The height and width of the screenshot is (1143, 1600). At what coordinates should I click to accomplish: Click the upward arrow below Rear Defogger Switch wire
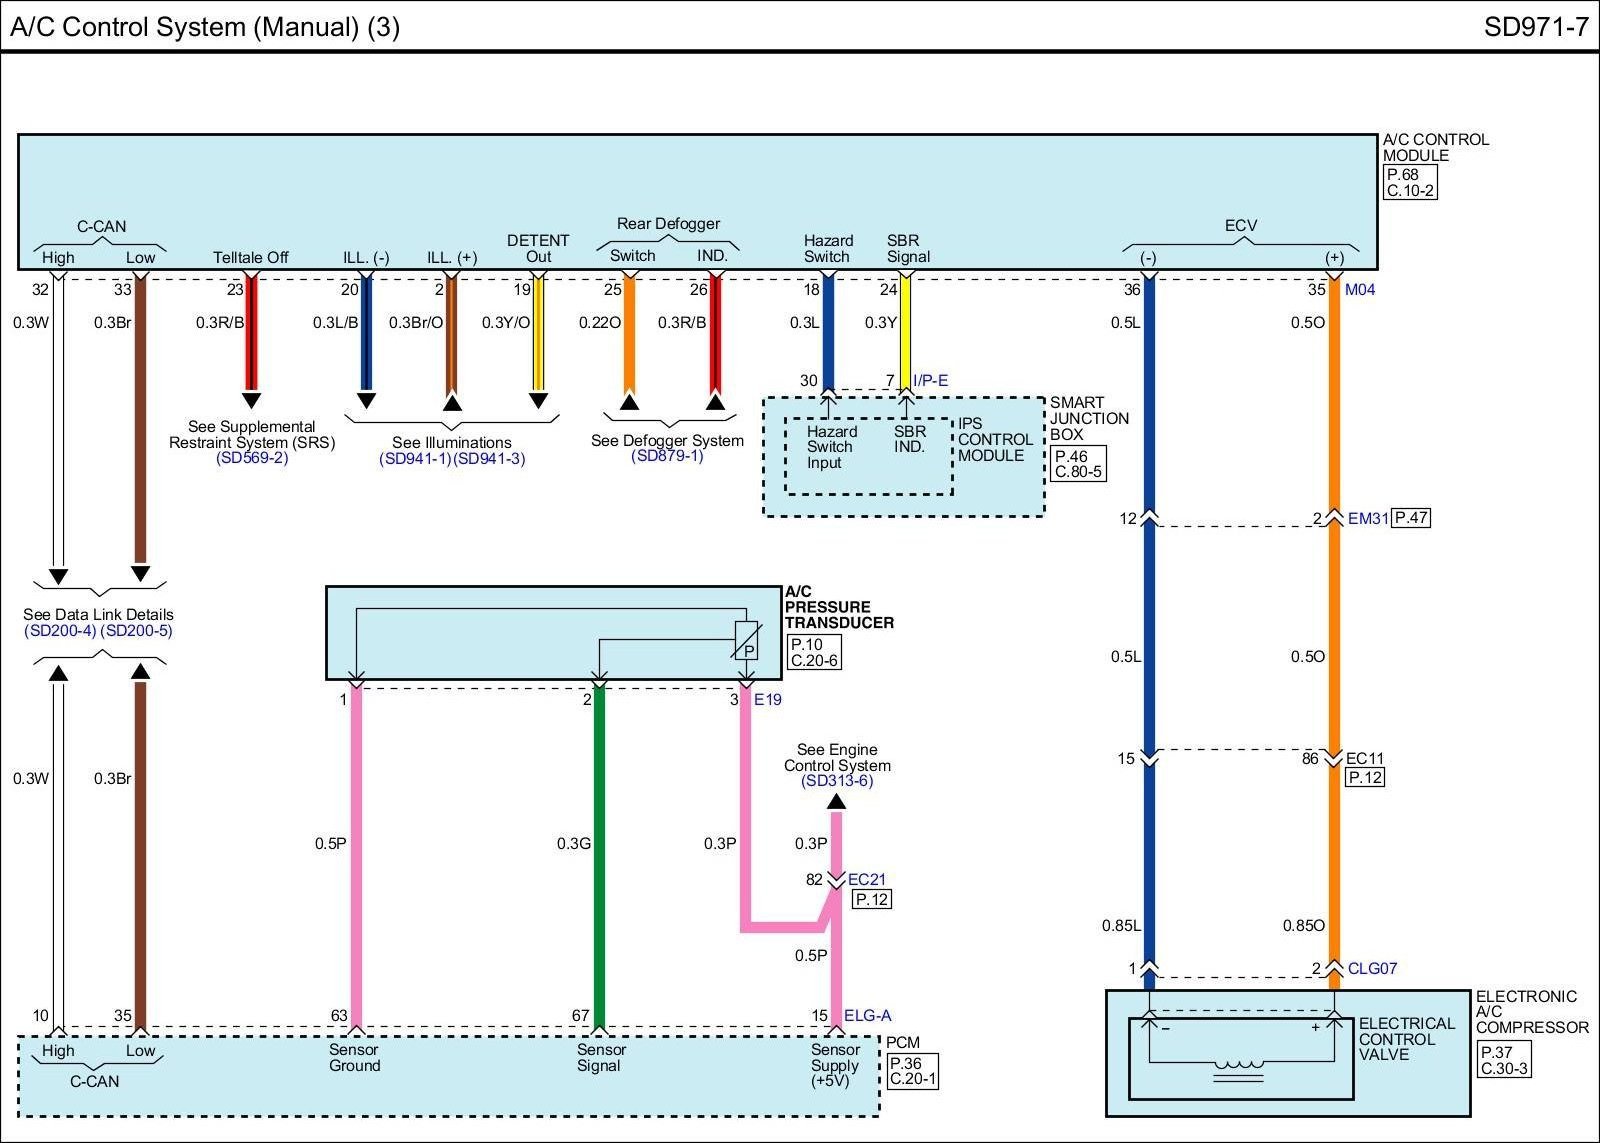(629, 402)
